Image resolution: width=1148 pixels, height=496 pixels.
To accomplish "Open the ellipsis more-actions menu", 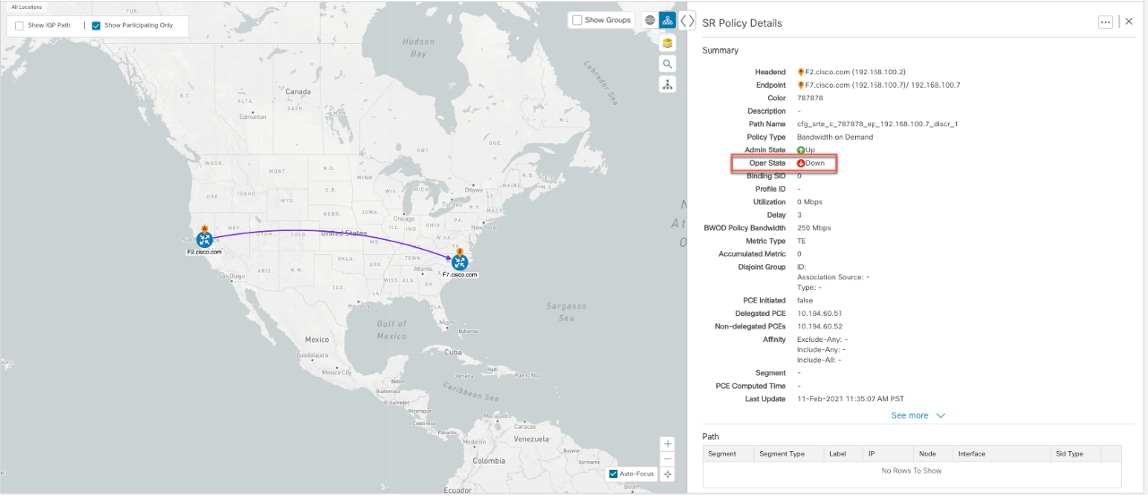I will (1105, 22).
